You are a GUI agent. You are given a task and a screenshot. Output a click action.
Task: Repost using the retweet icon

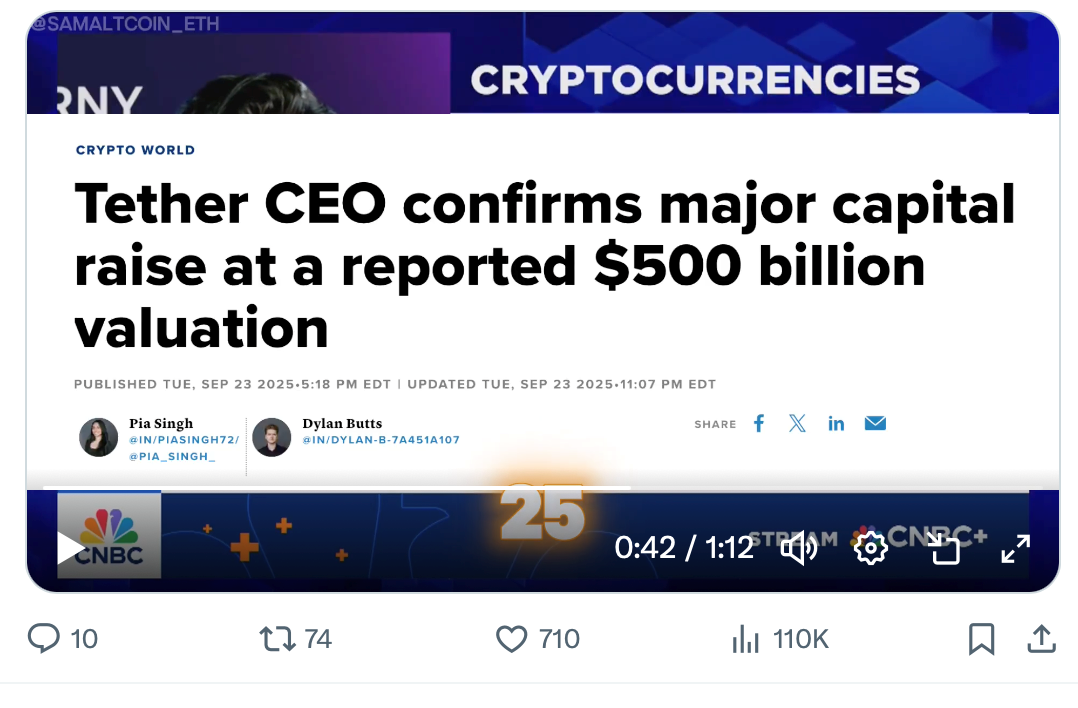point(277,638)
